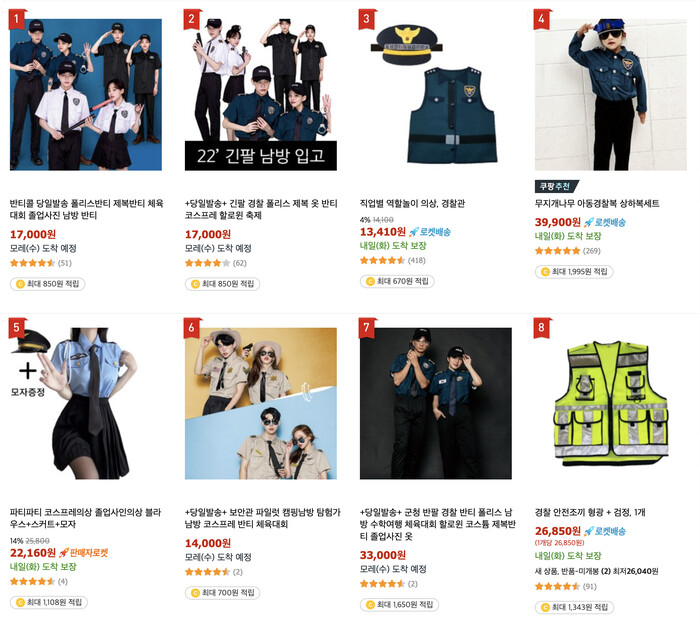The height and width of the screenshot is (625, 700).
Task: Click the seller rocket badge beside 22,160원
Action: pos(83,553)
